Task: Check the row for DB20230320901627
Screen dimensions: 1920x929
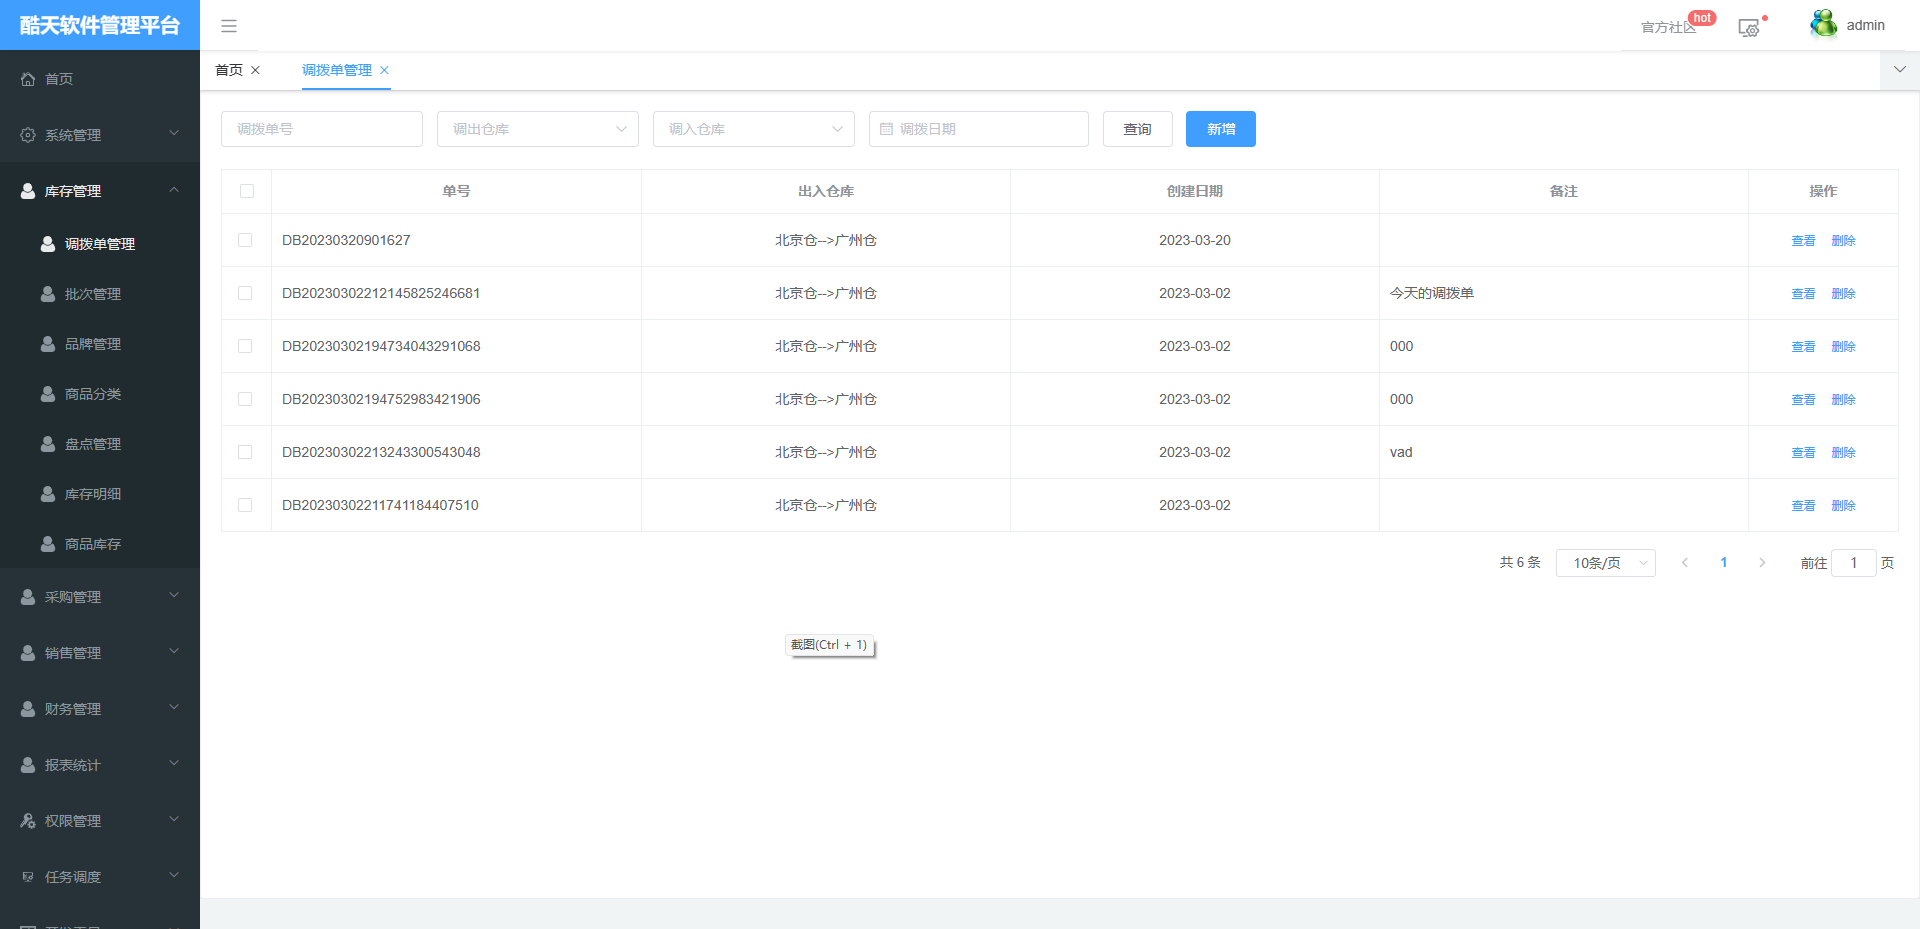Action: 245,240
